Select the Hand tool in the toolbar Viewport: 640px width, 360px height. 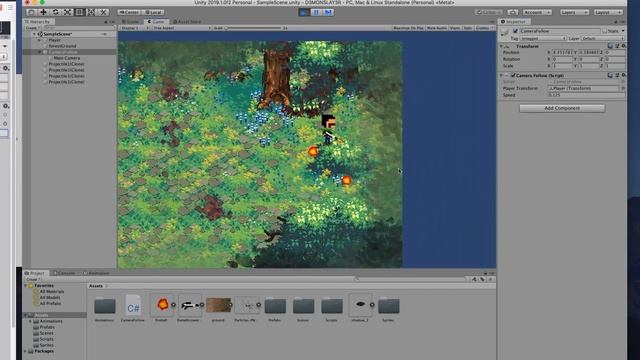pyautogui.click(x=31, y=12)
